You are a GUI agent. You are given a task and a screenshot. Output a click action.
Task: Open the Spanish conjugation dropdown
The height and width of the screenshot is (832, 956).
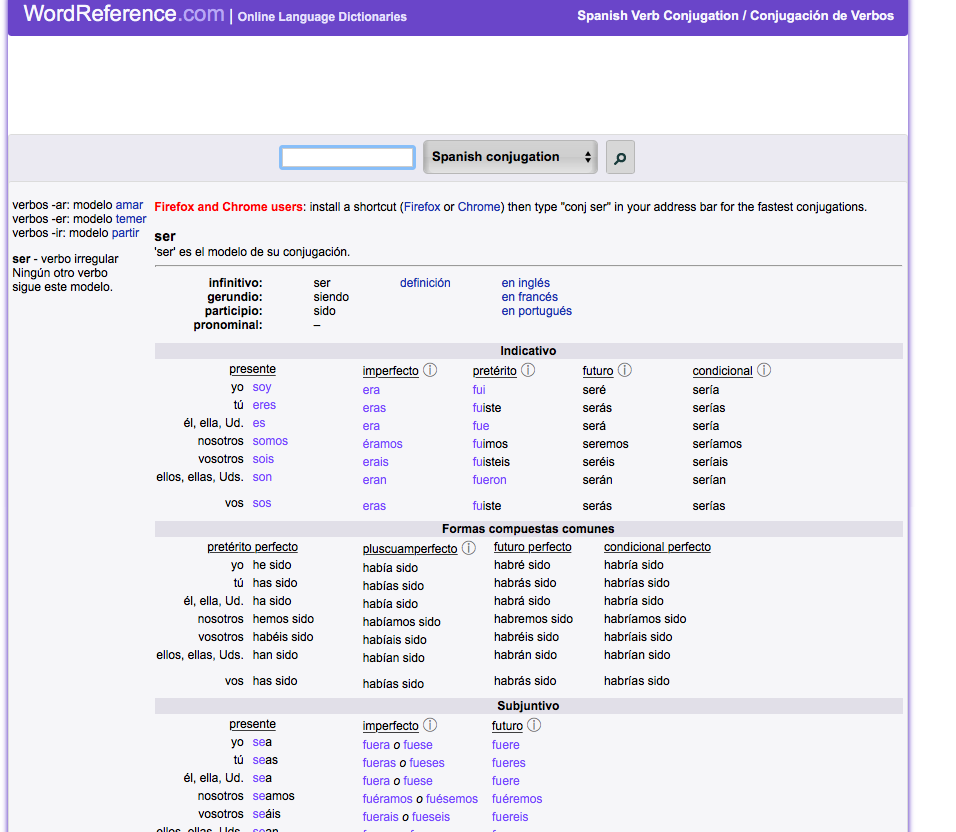tap(510, 157)
